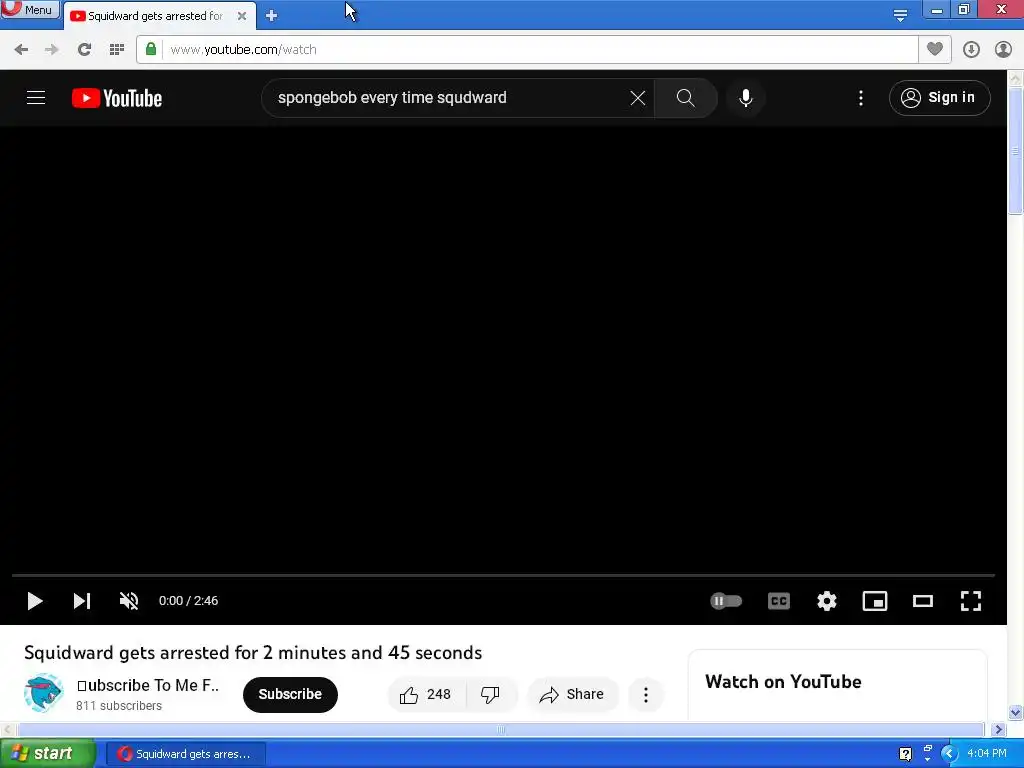Run the YouTube search
This screenshot has height=768, width=1024.
(x=686, y=98)
